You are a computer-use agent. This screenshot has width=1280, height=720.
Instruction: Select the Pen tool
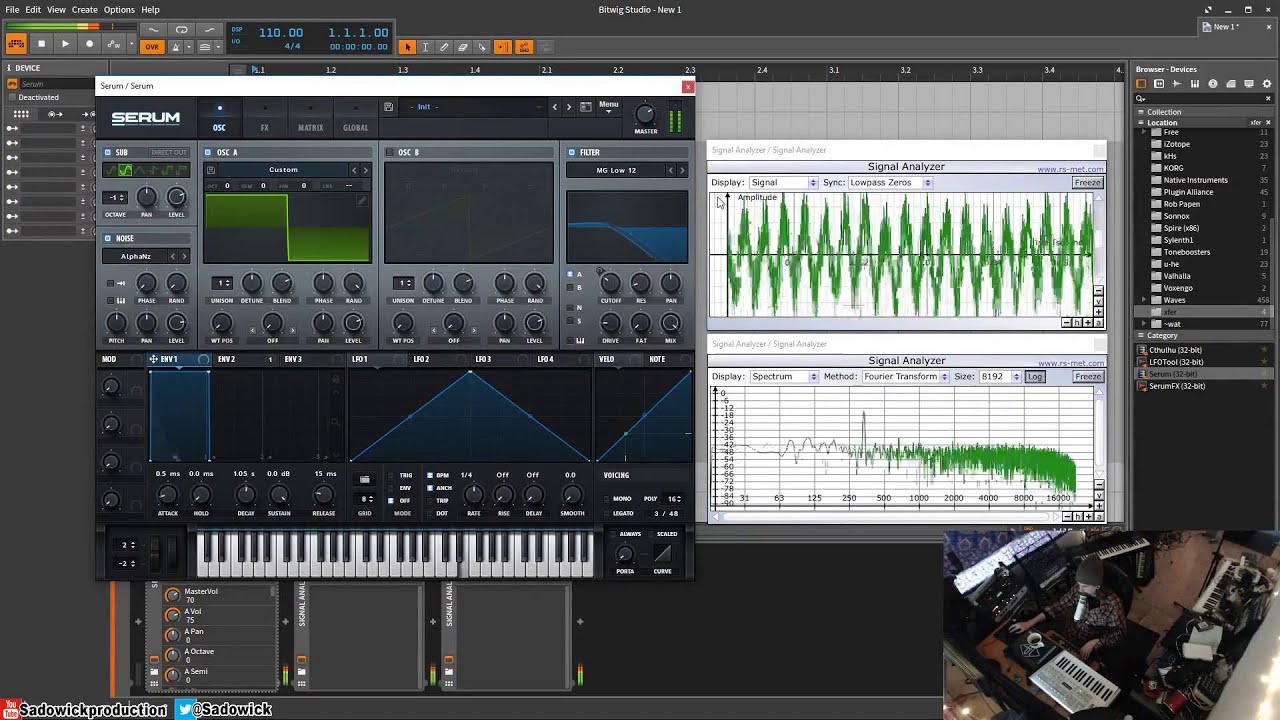pos(444,47)
